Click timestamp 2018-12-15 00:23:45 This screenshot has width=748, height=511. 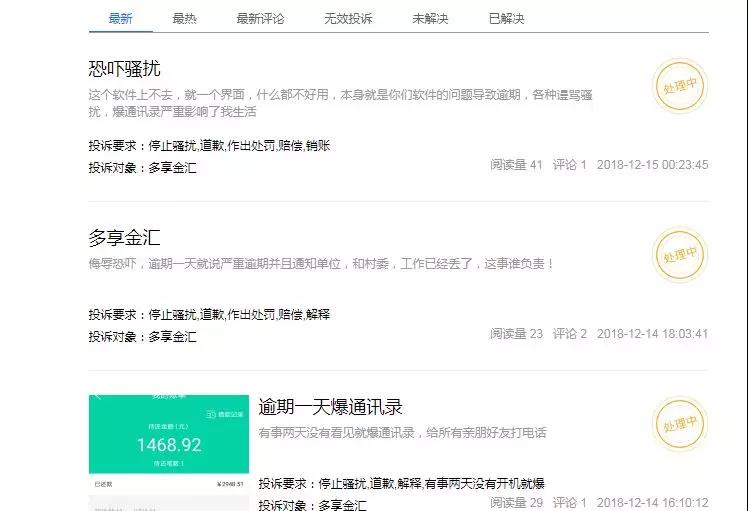click(653, 165)
